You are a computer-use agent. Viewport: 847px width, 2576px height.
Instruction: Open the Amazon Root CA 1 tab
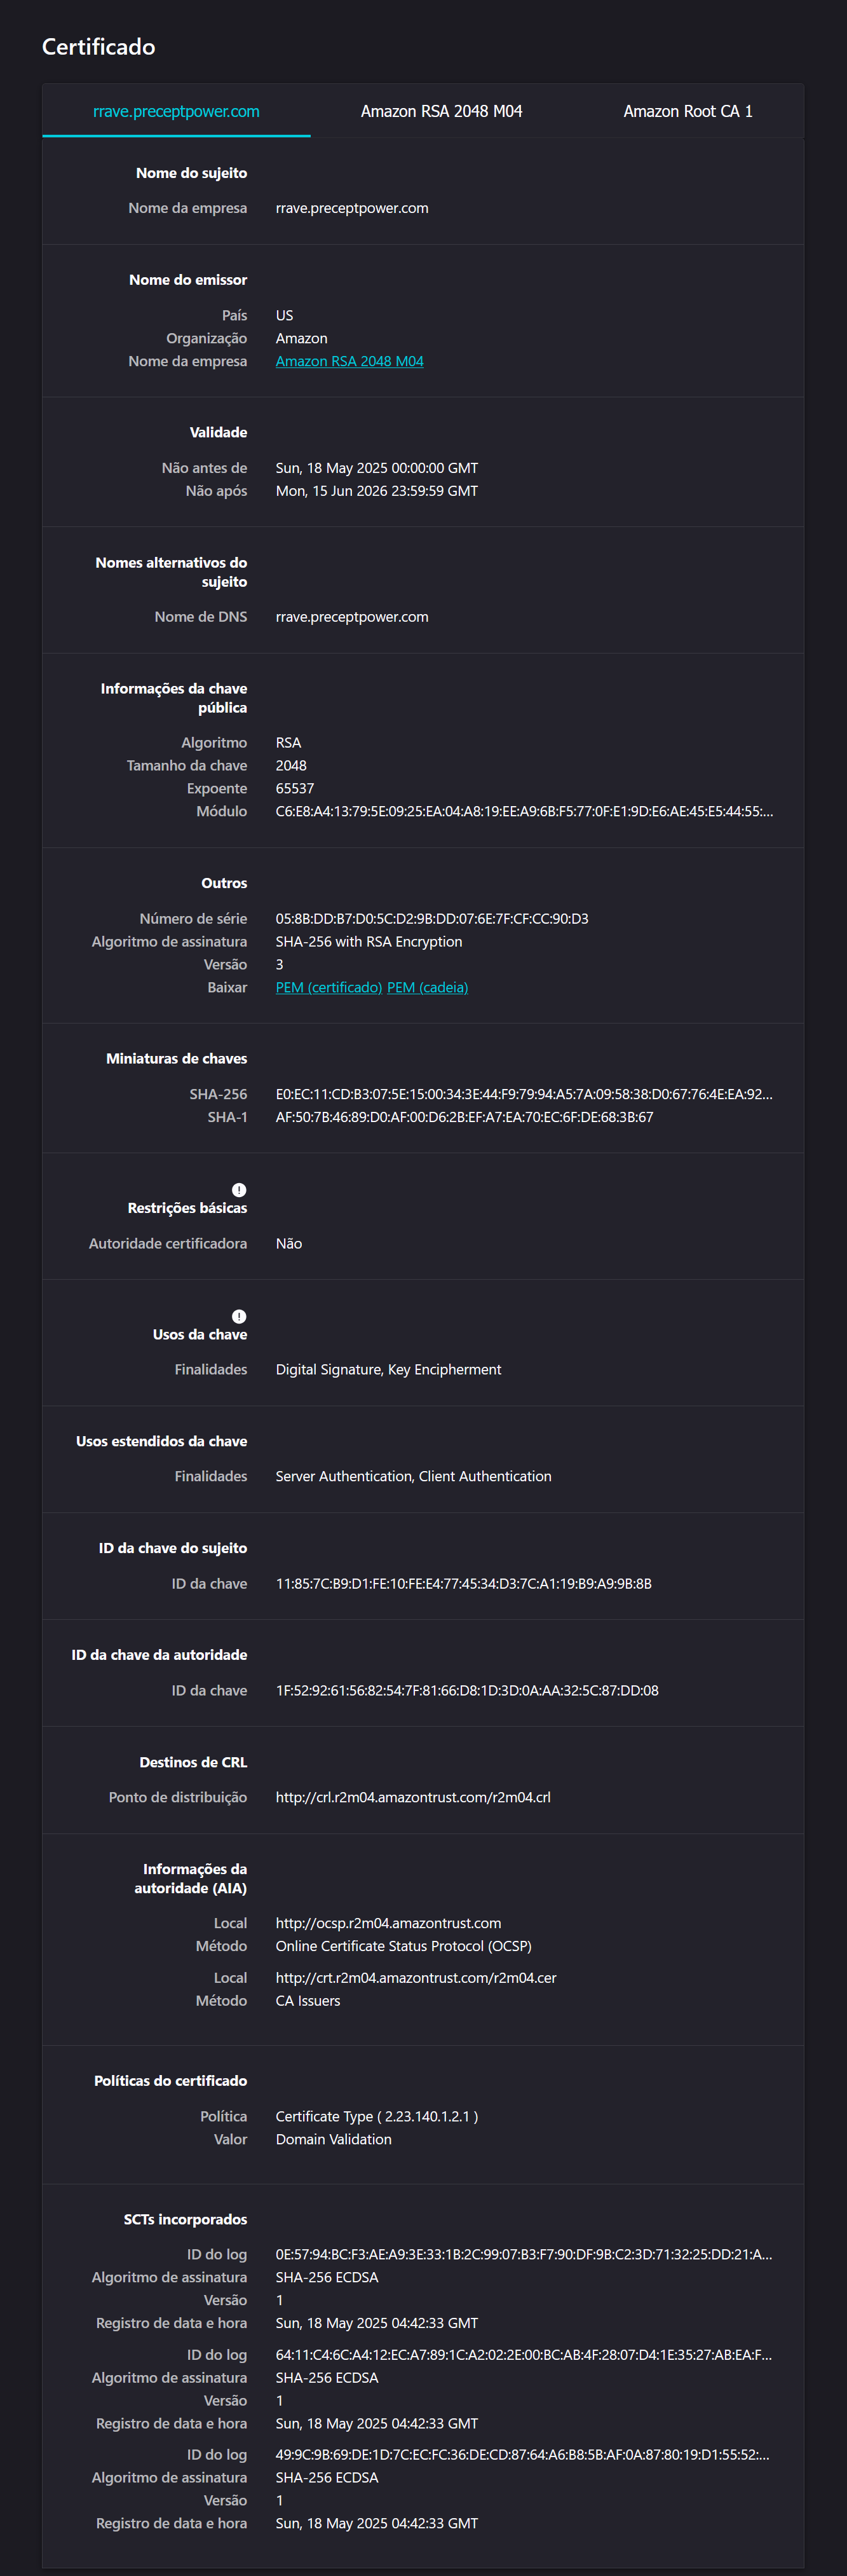tap(687, 111)
